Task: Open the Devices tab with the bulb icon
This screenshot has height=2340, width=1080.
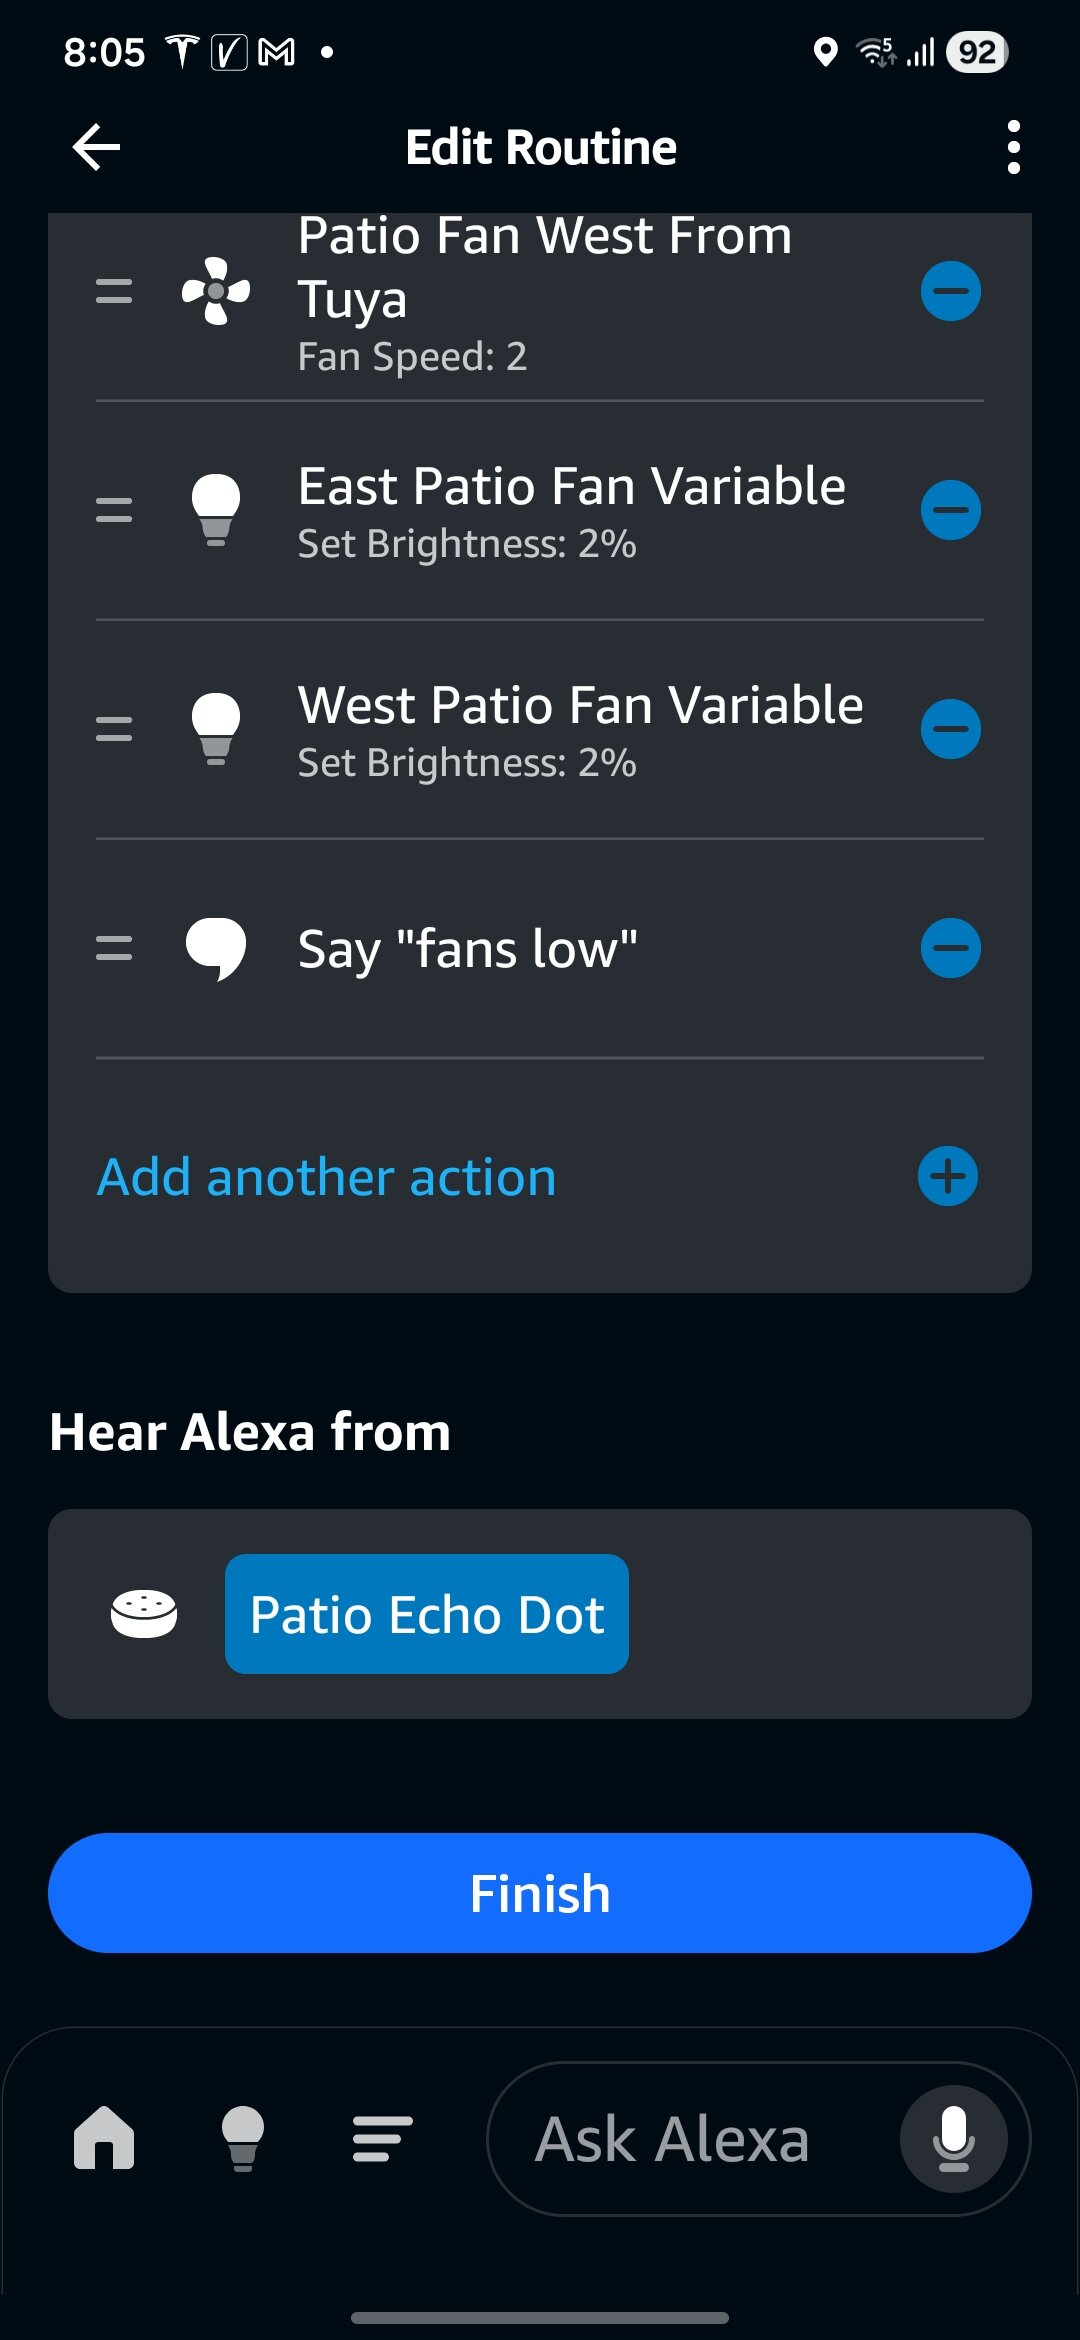Action: coord(243,2138)
